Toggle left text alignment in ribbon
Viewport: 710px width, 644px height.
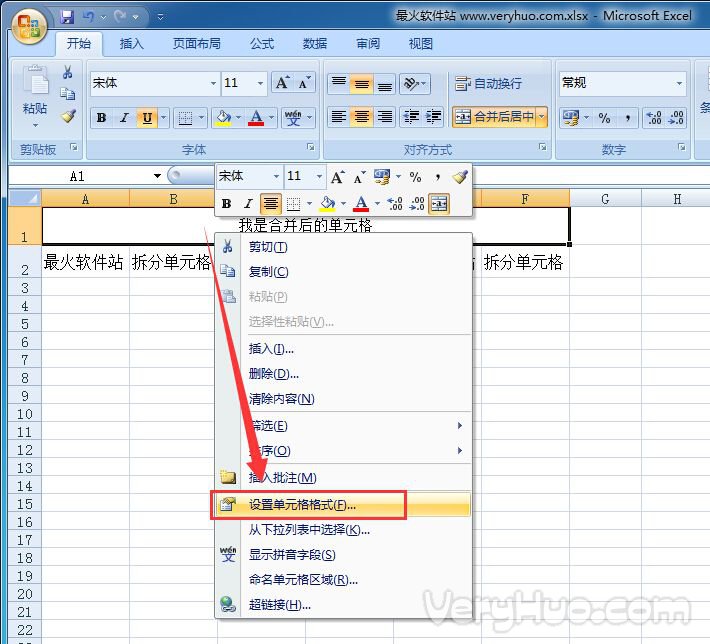click(339, 117)
